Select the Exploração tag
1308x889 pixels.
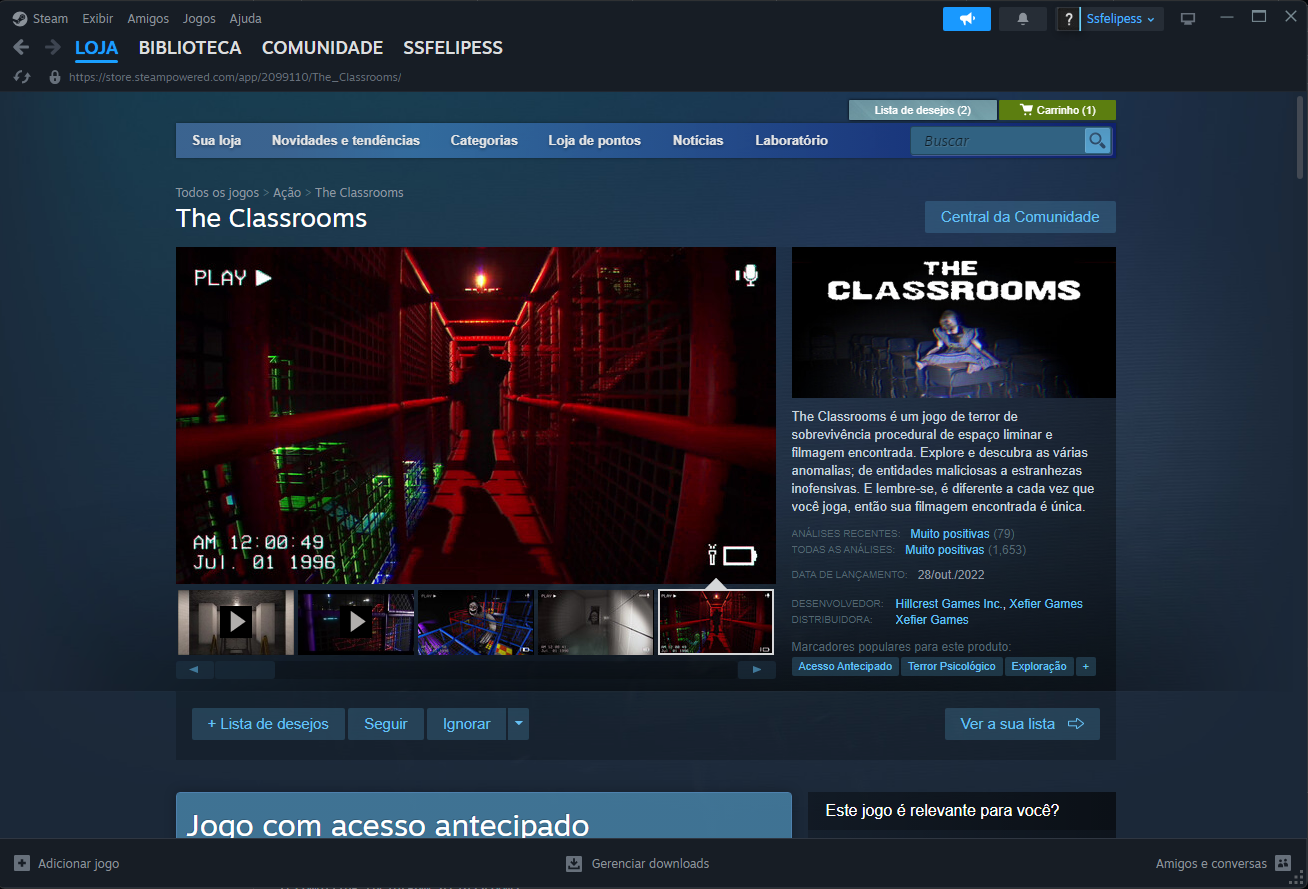pos(1039,666)
